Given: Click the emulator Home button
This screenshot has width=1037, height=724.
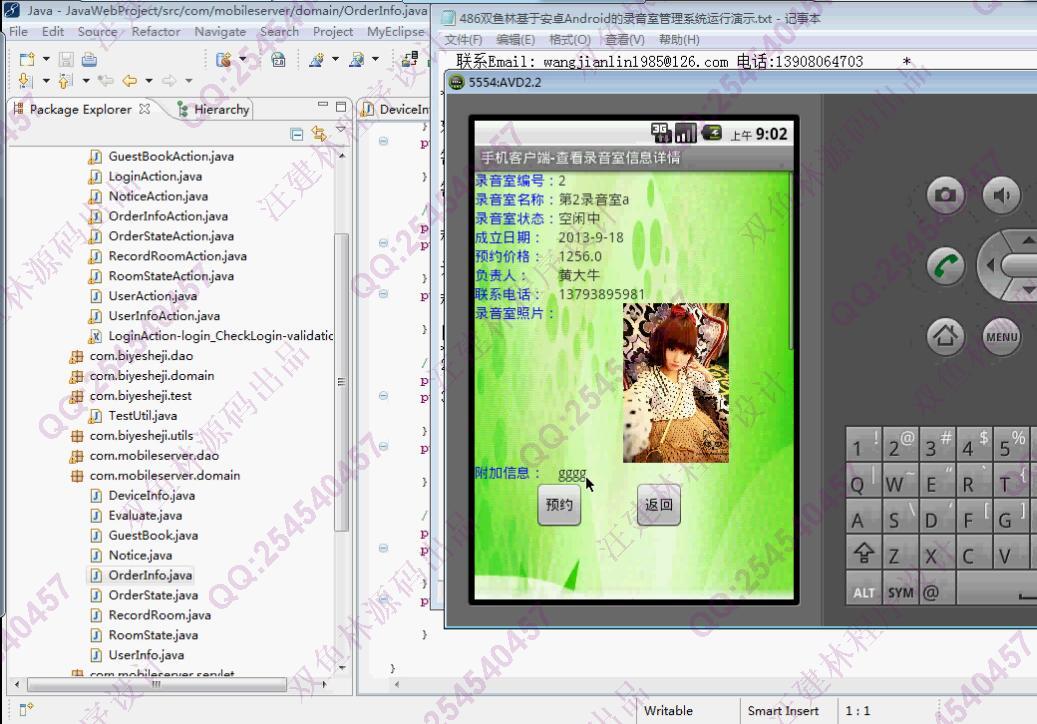Looking at the screenshot, I should pyautogui.click(x=945, y=336).
